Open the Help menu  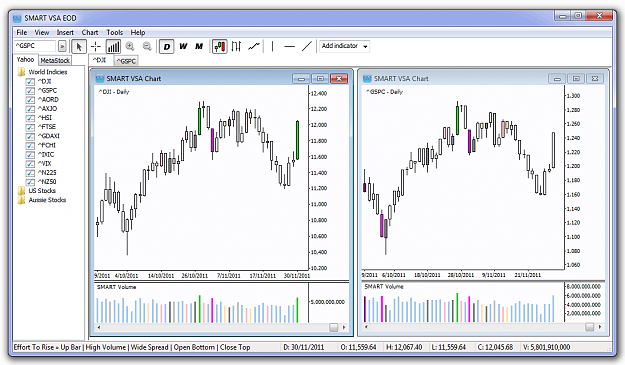click(x=138, y=33)
